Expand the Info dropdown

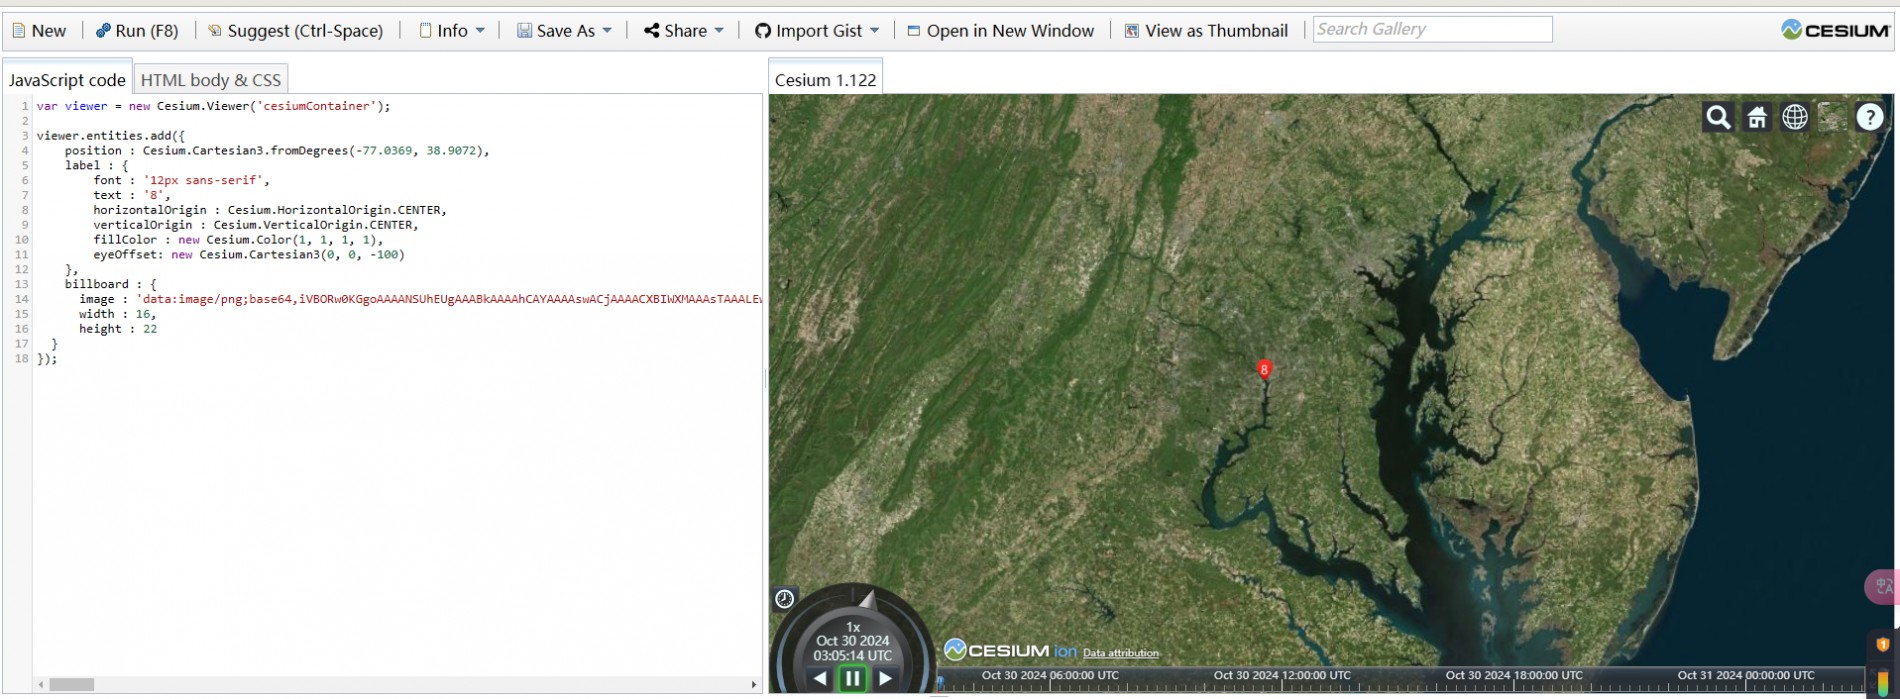click(452, 31)
